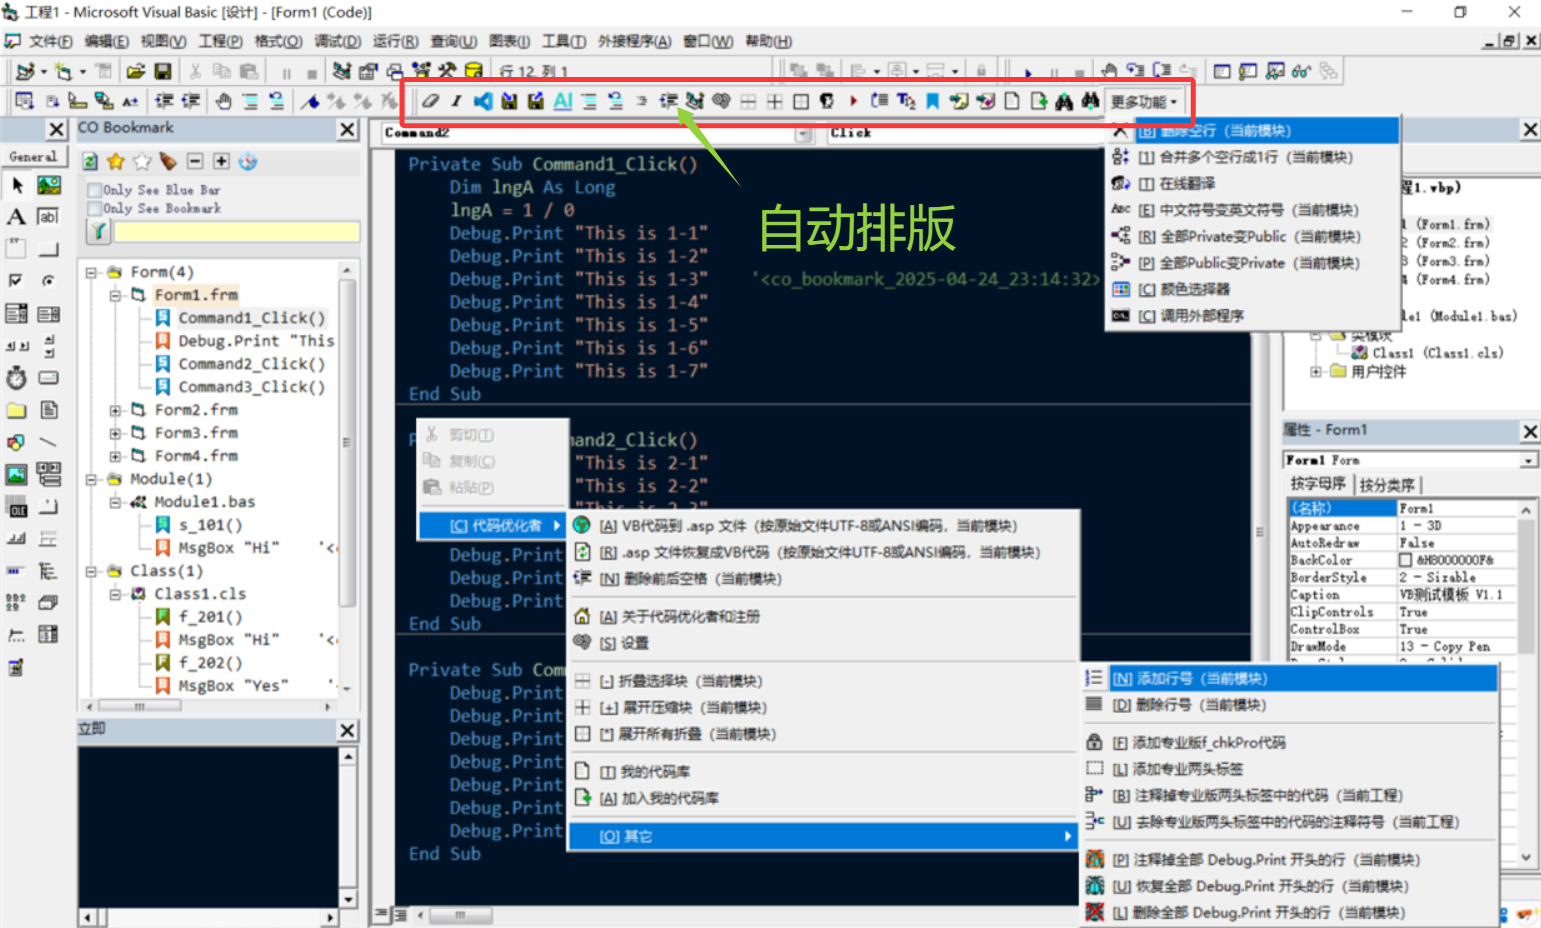Viewport: 1541px width, 928px height.
Task: Open the Command2 object combo box dropdown
Action: 803,133
